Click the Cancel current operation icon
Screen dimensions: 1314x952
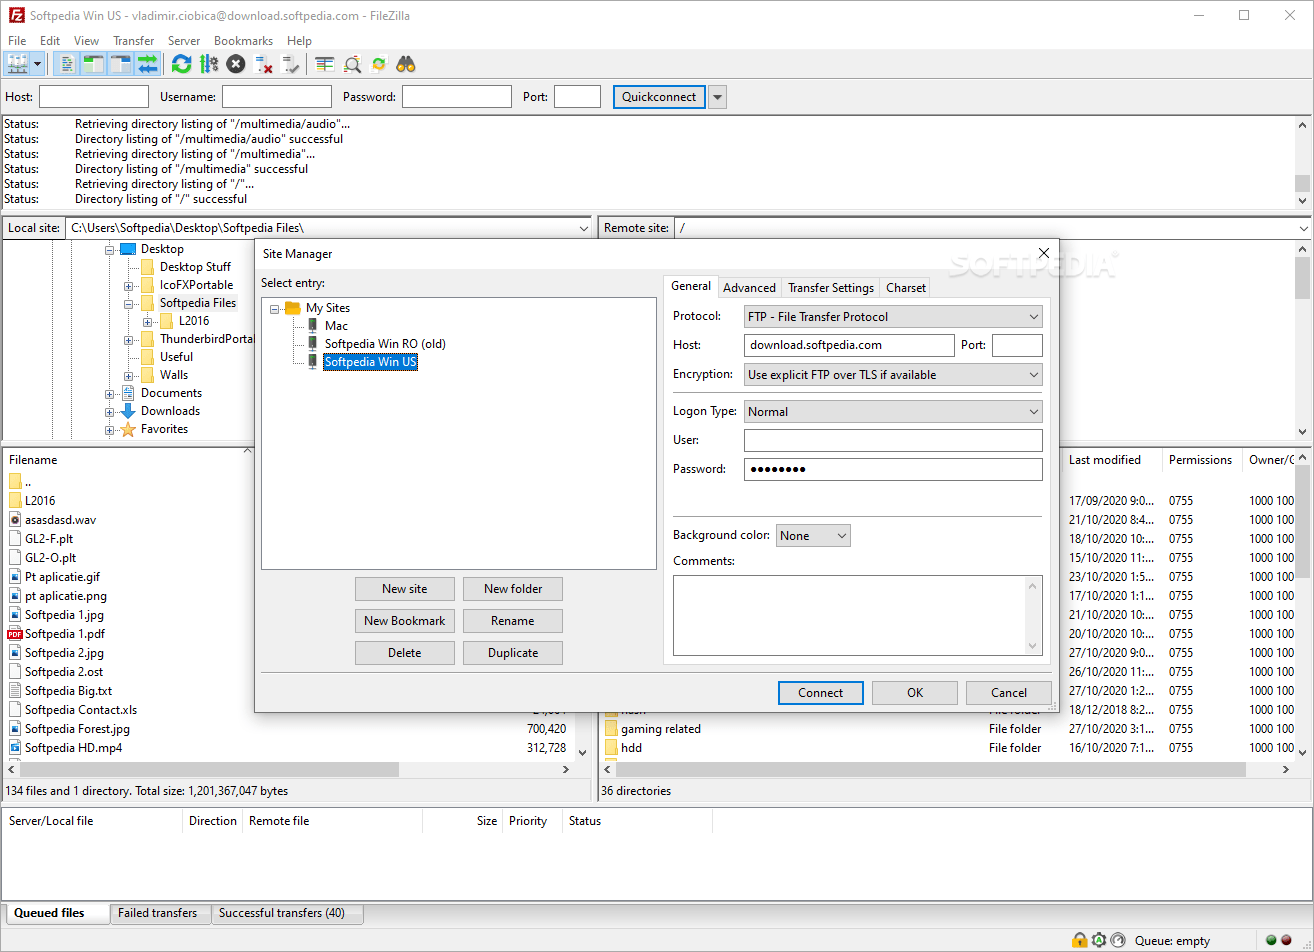point(236,64)
